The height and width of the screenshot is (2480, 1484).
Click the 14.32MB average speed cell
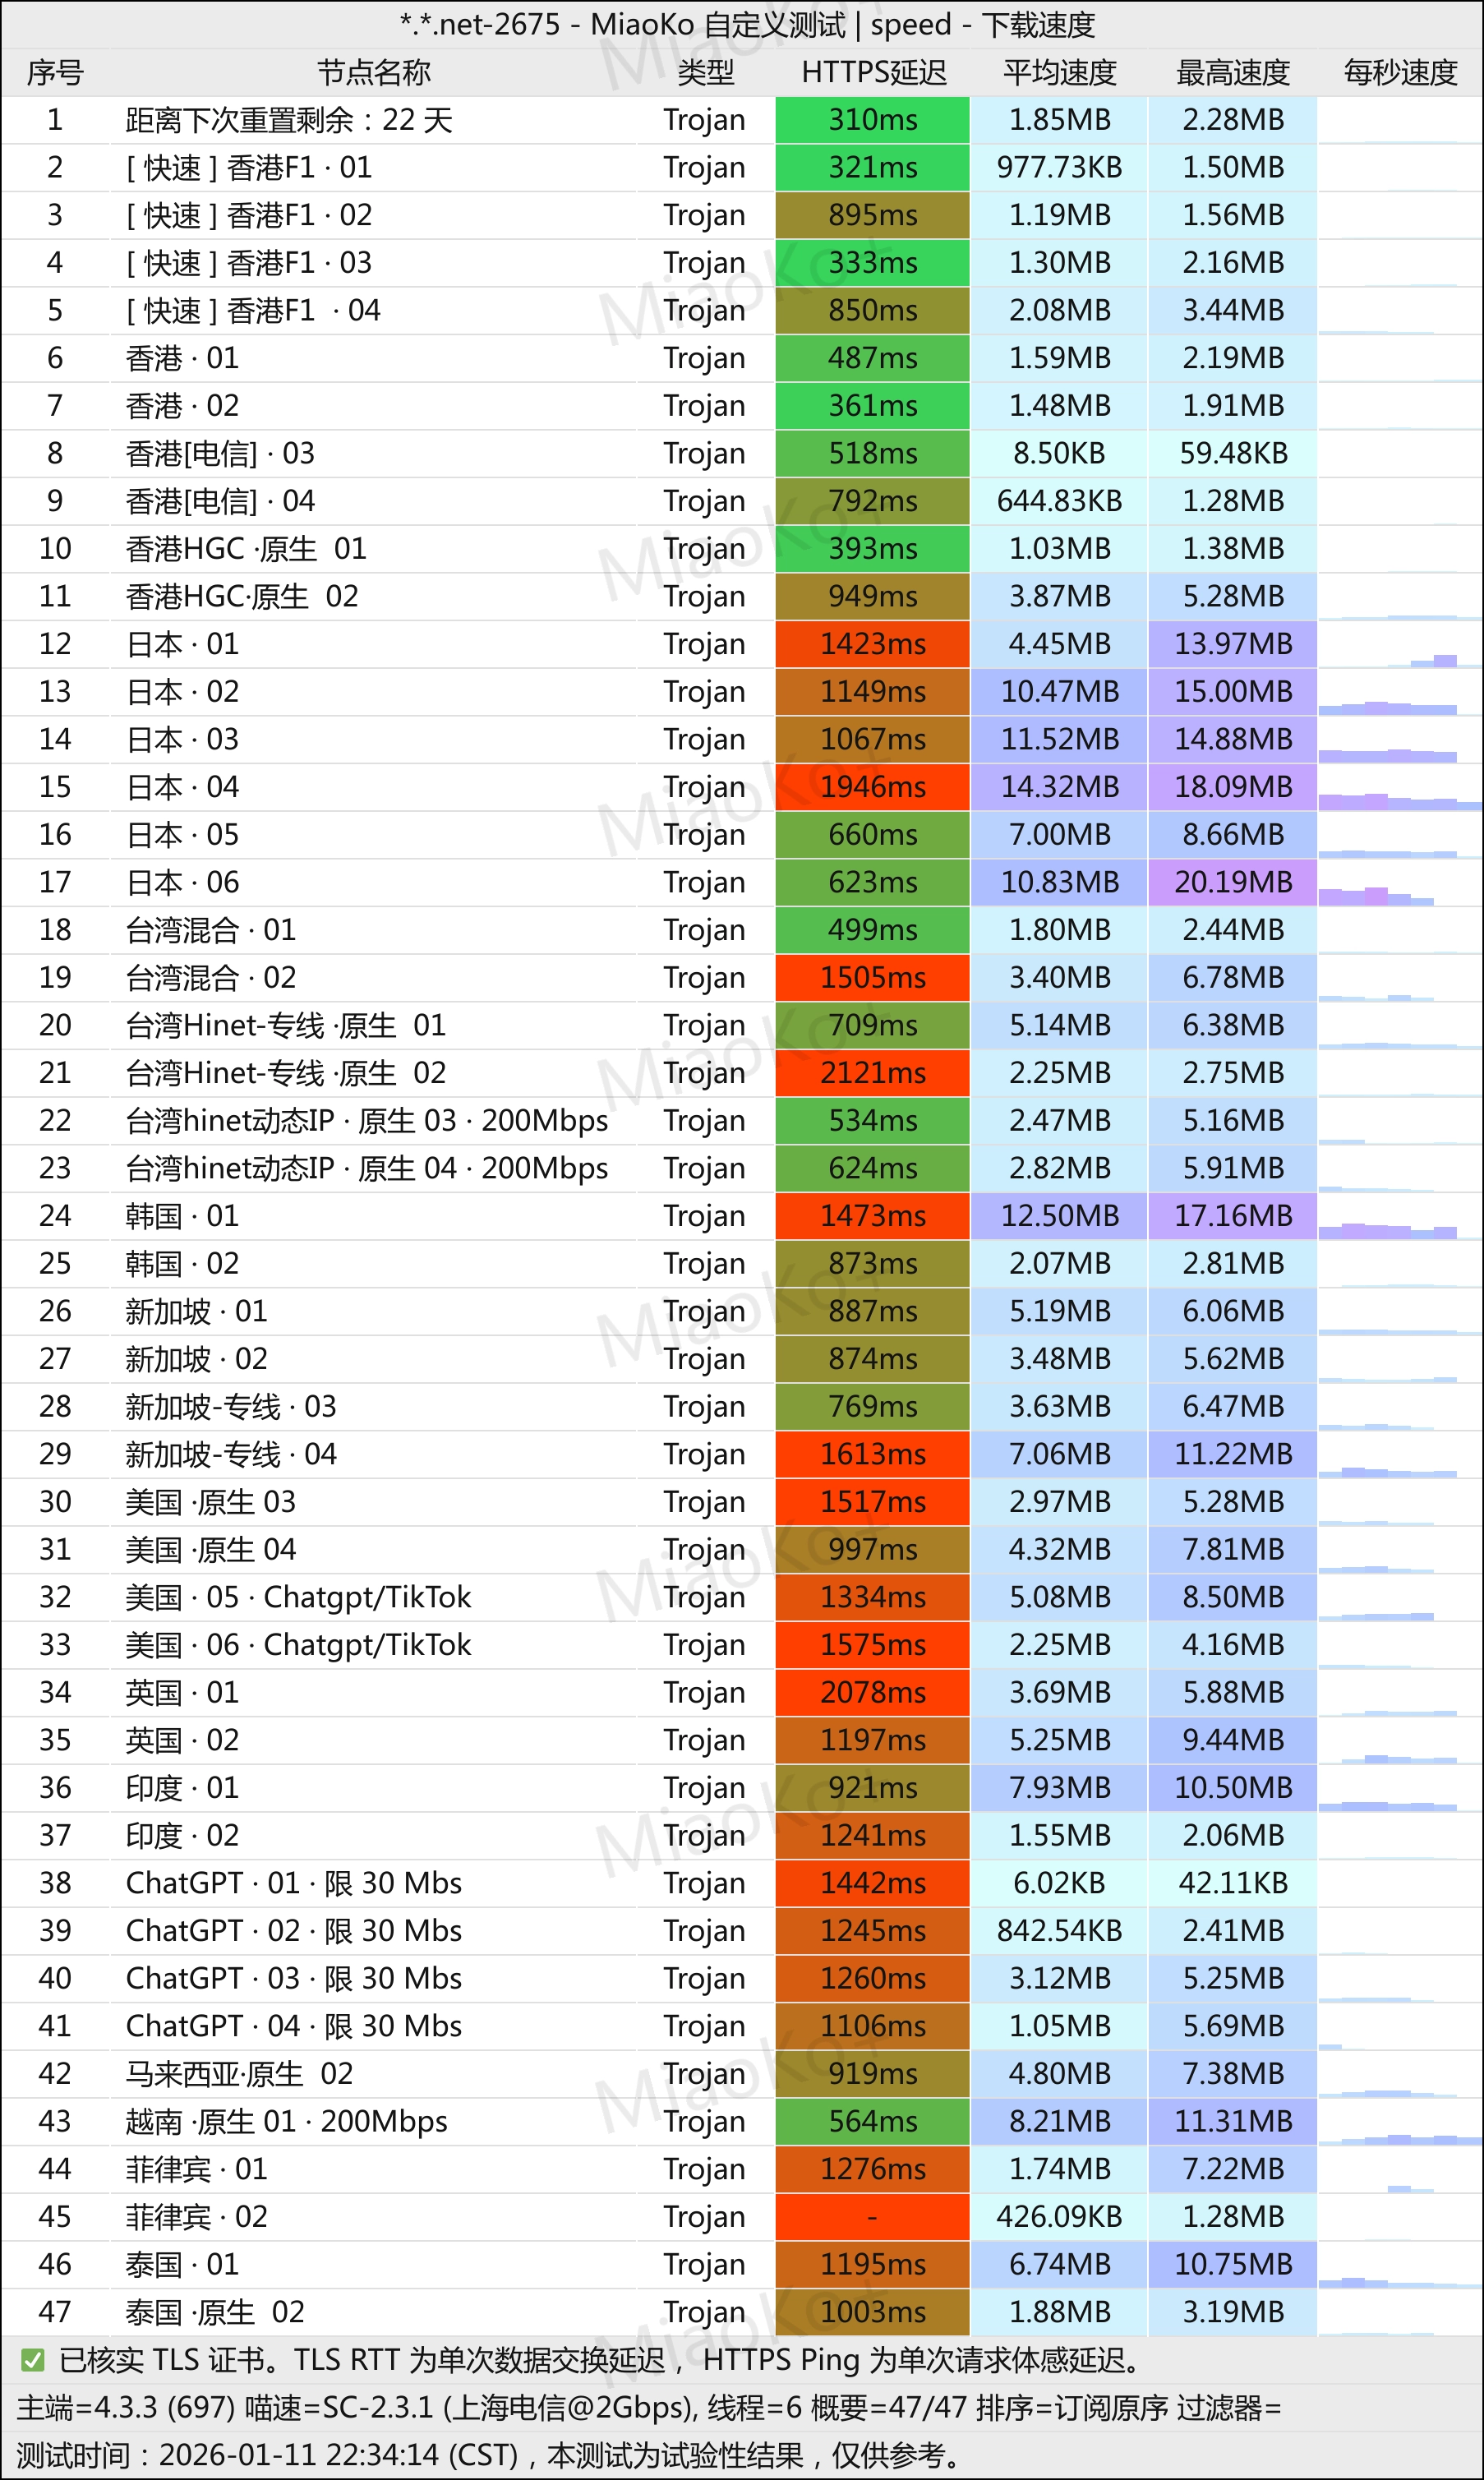pos(1059,787)
